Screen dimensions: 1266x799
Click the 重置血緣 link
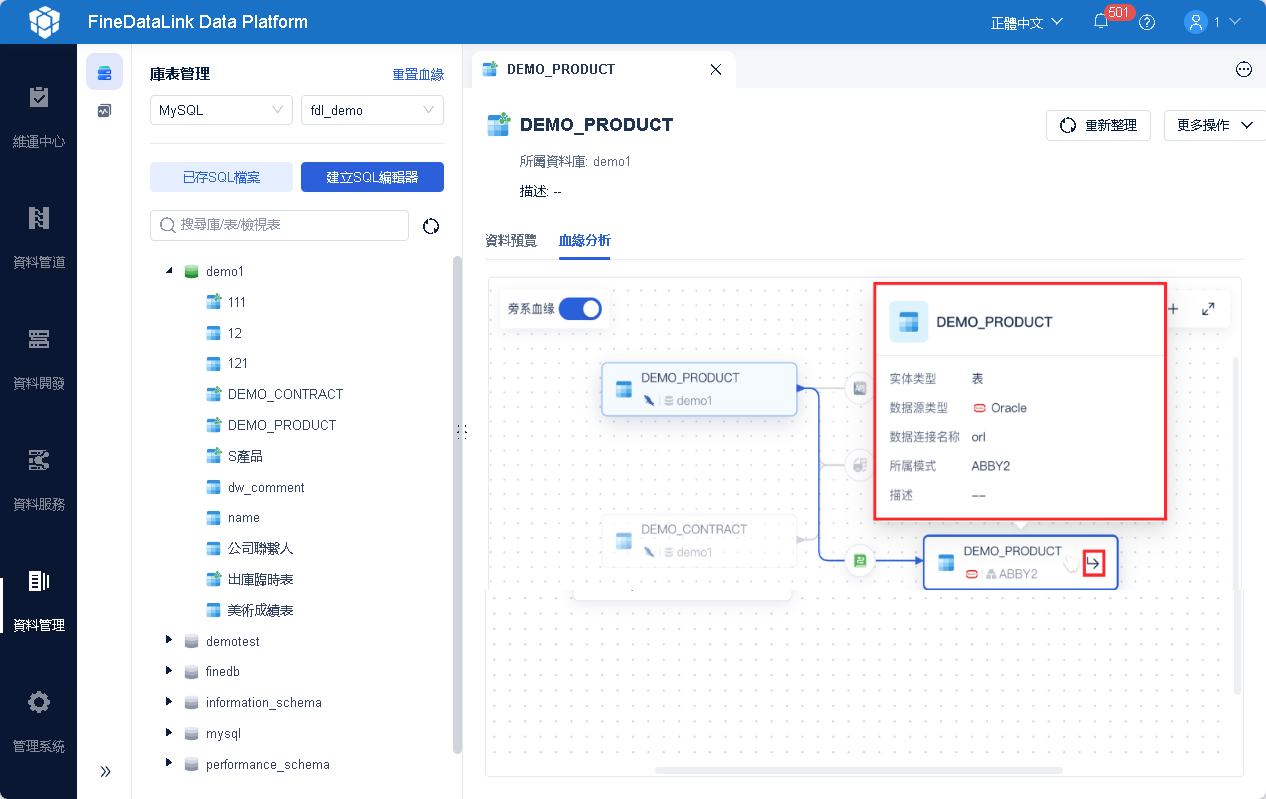coord(418,75)
